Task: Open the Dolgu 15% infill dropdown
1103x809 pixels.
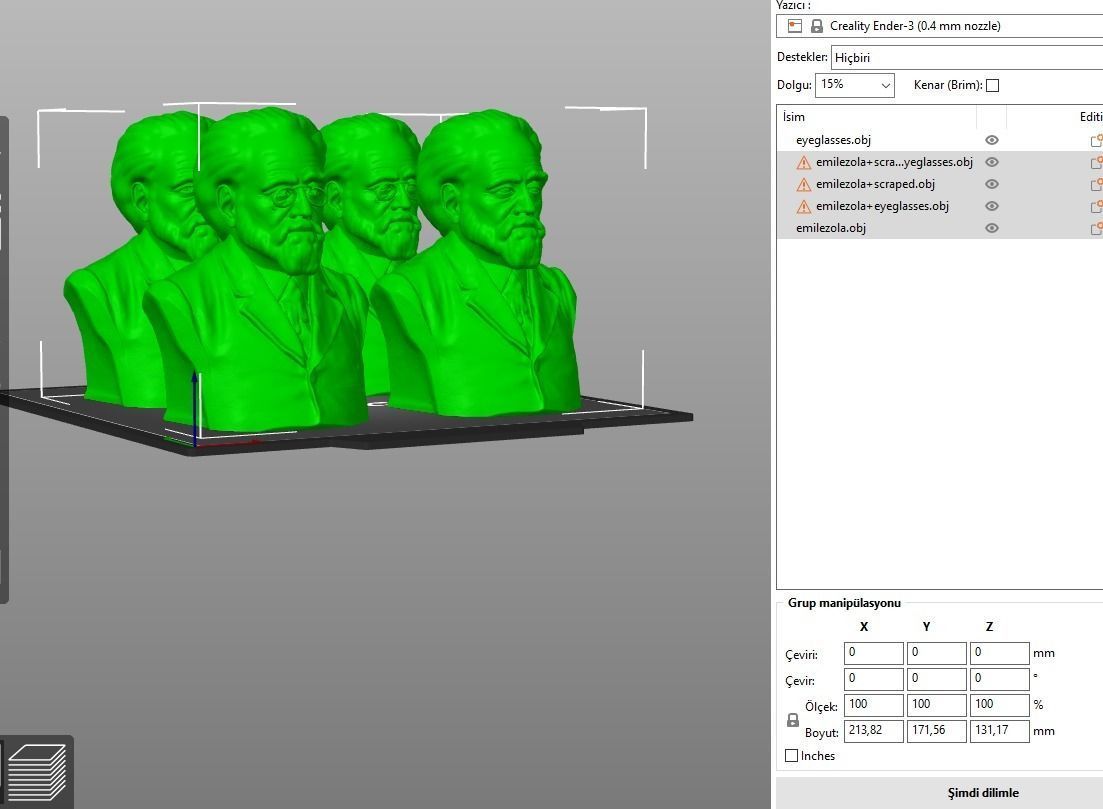Action: click(x=855, y=84)
